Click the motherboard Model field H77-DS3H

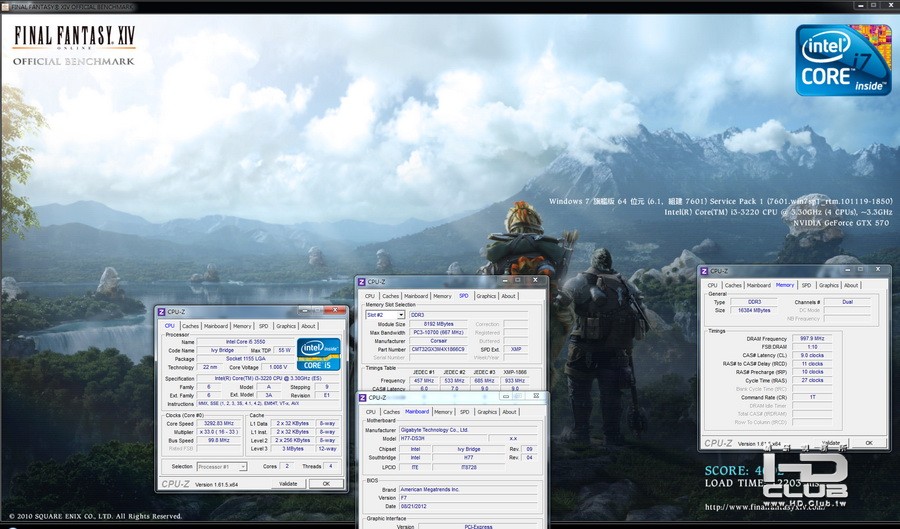coord(441,438)
